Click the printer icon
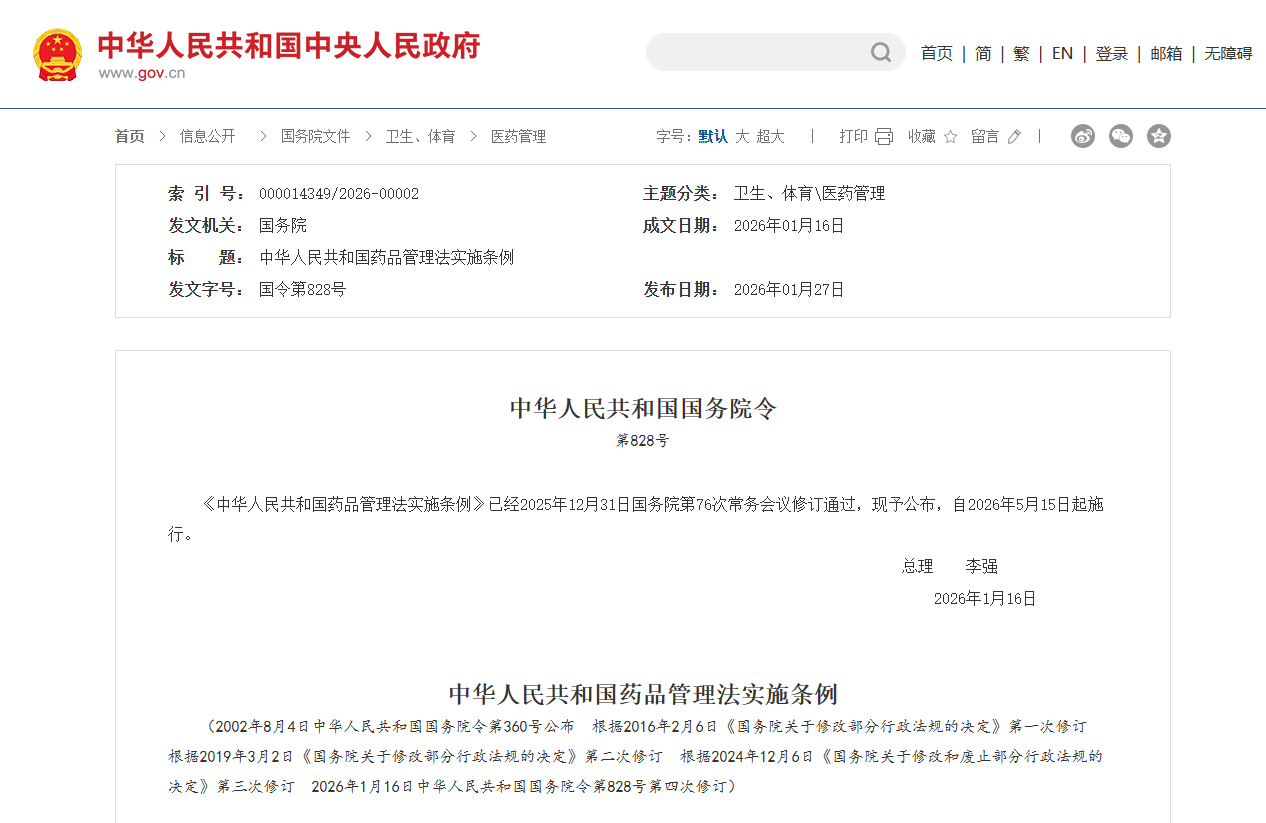This screenshot has height=823, width=1266. pos(884,137)
